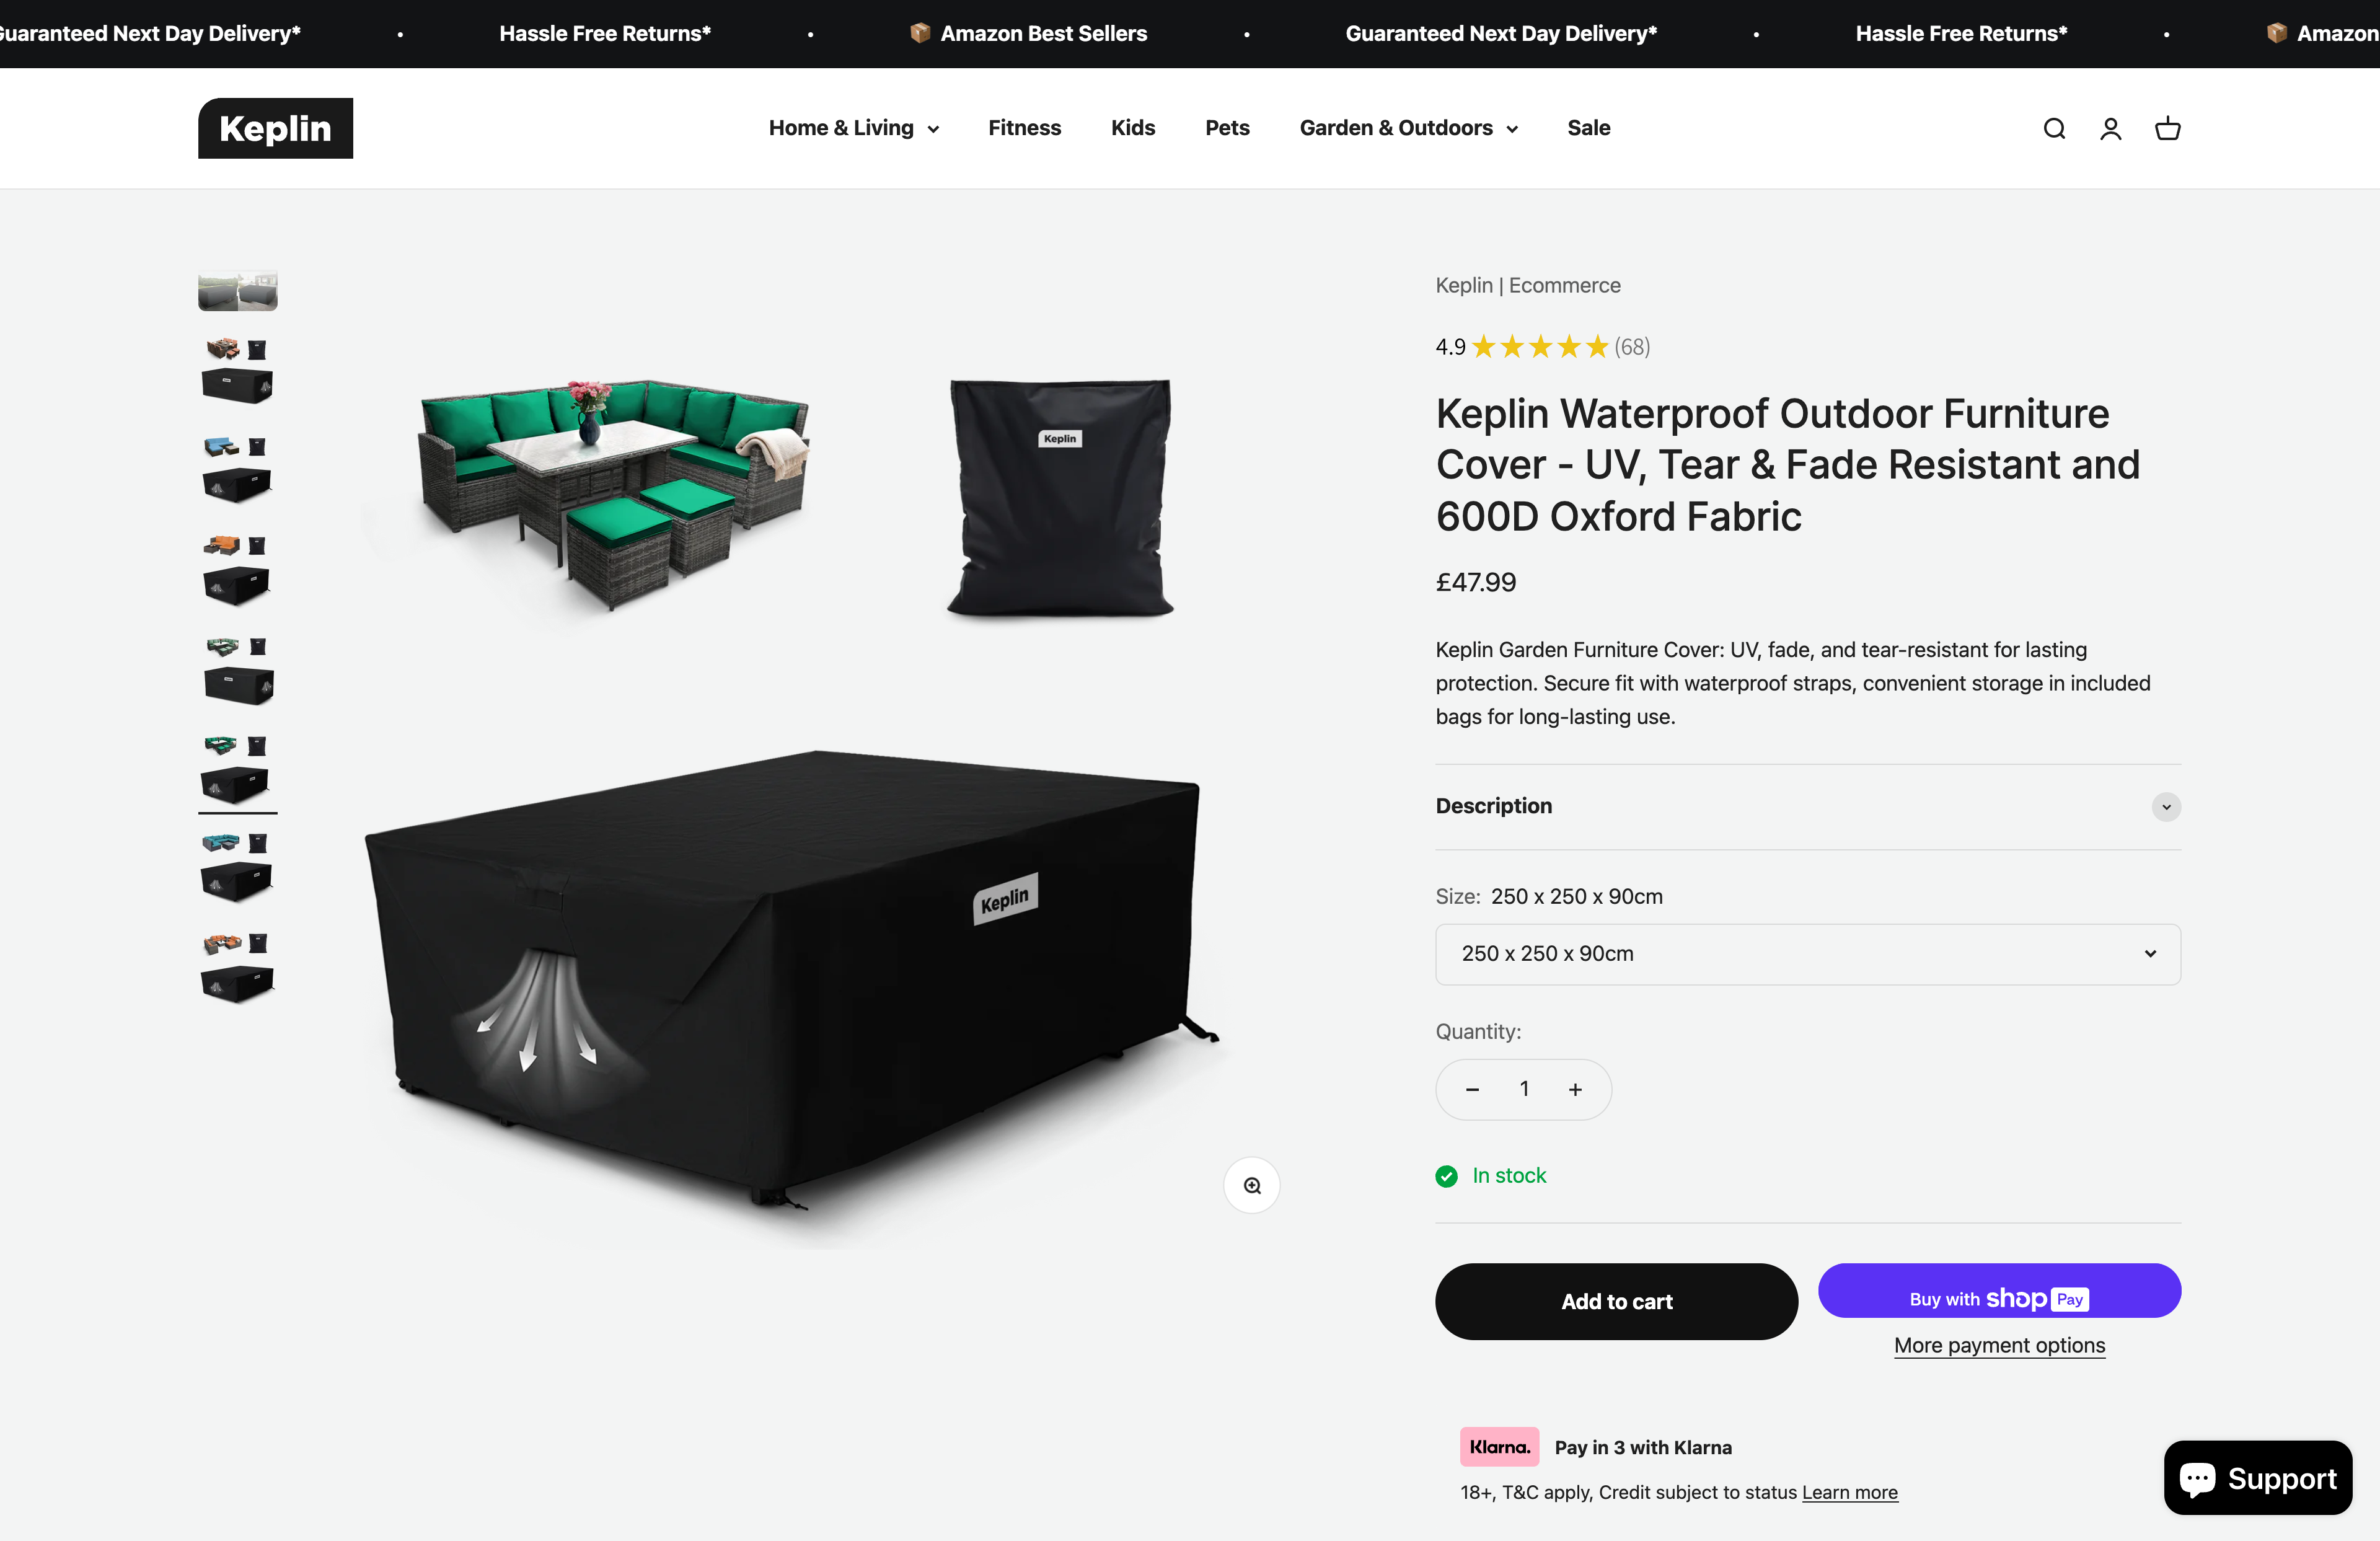Image resolution: width=2380 pixels, height=1541 pixels.
Task: Open the Support chat widget
Action: tap(2257, 1478)
